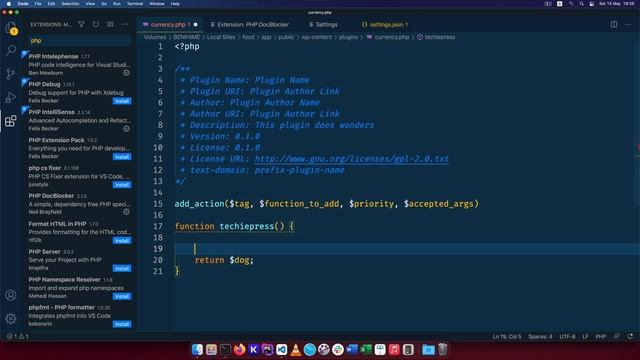The width and height of the screenshot is (640, 360).
Task: Open the Help menu
Action: click(x=175, y=4)
